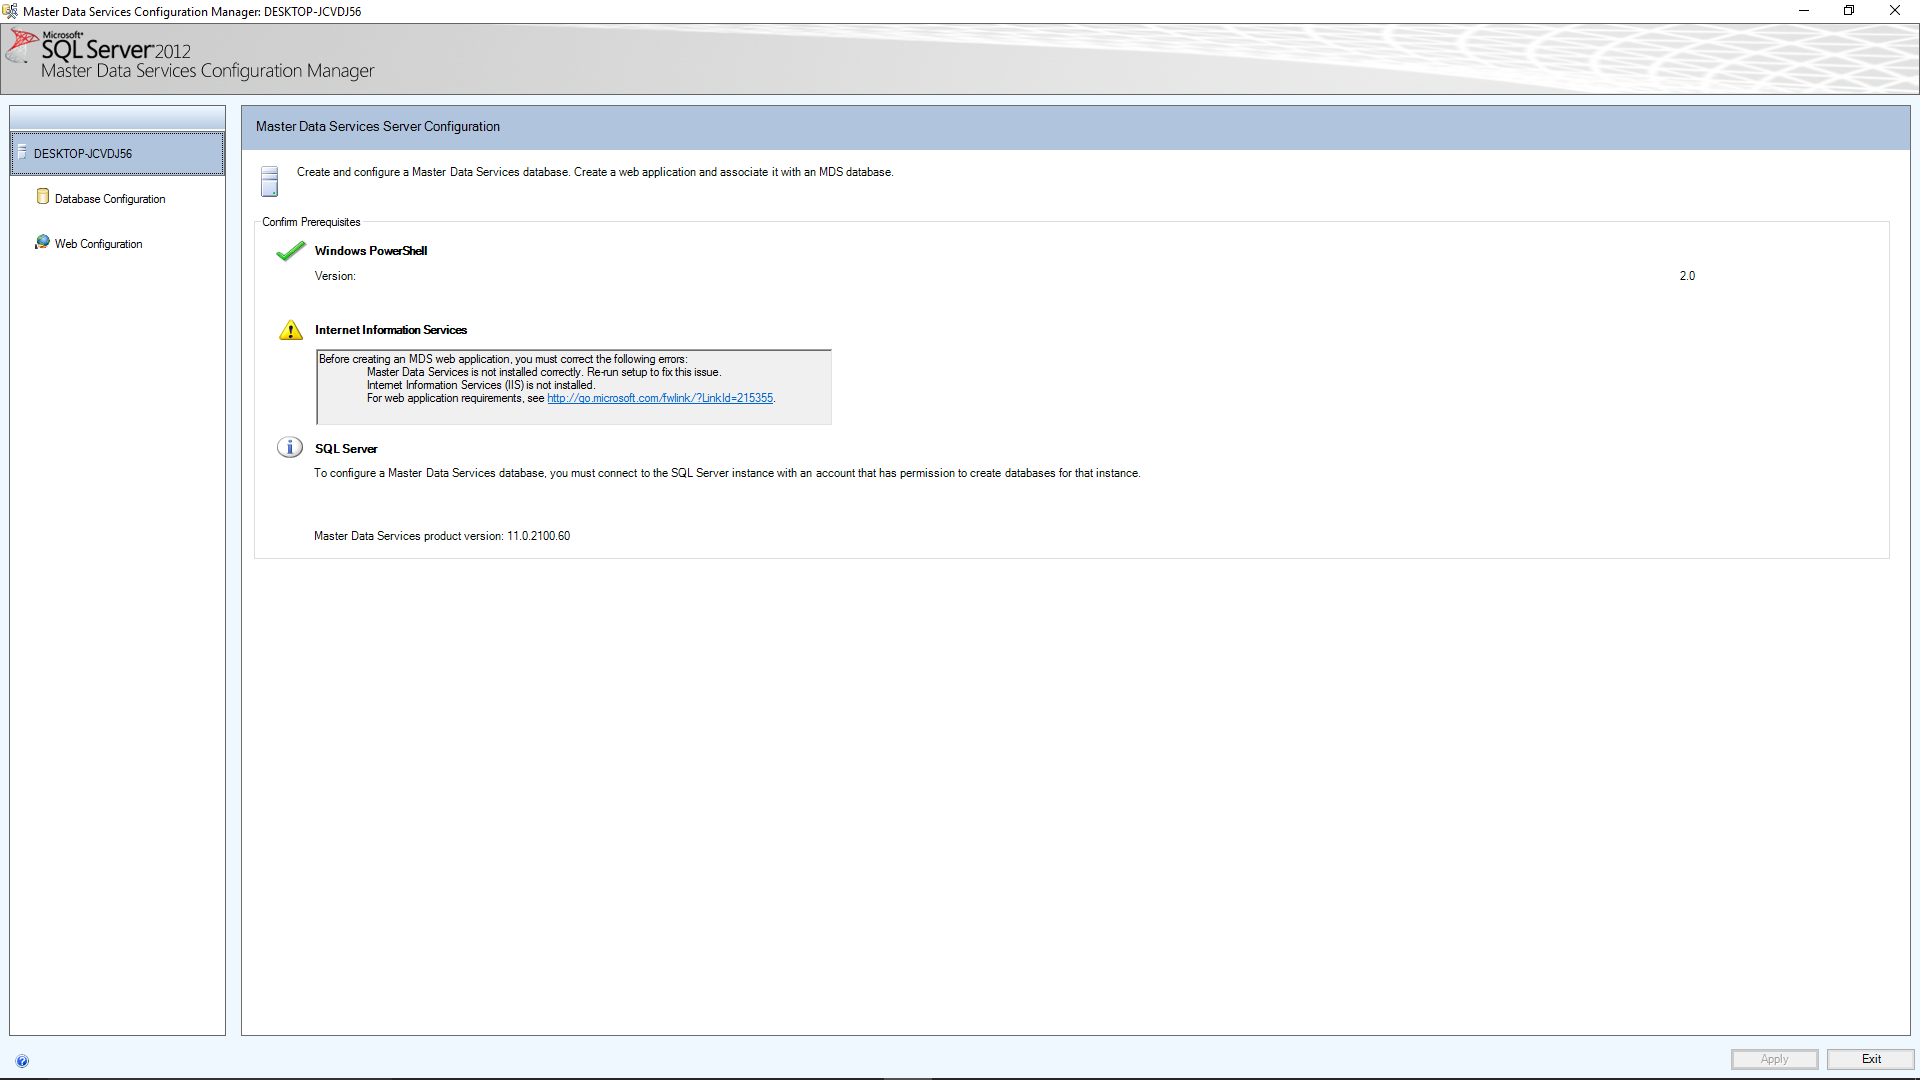Click the SQL Server heading

tap(346, 449)
